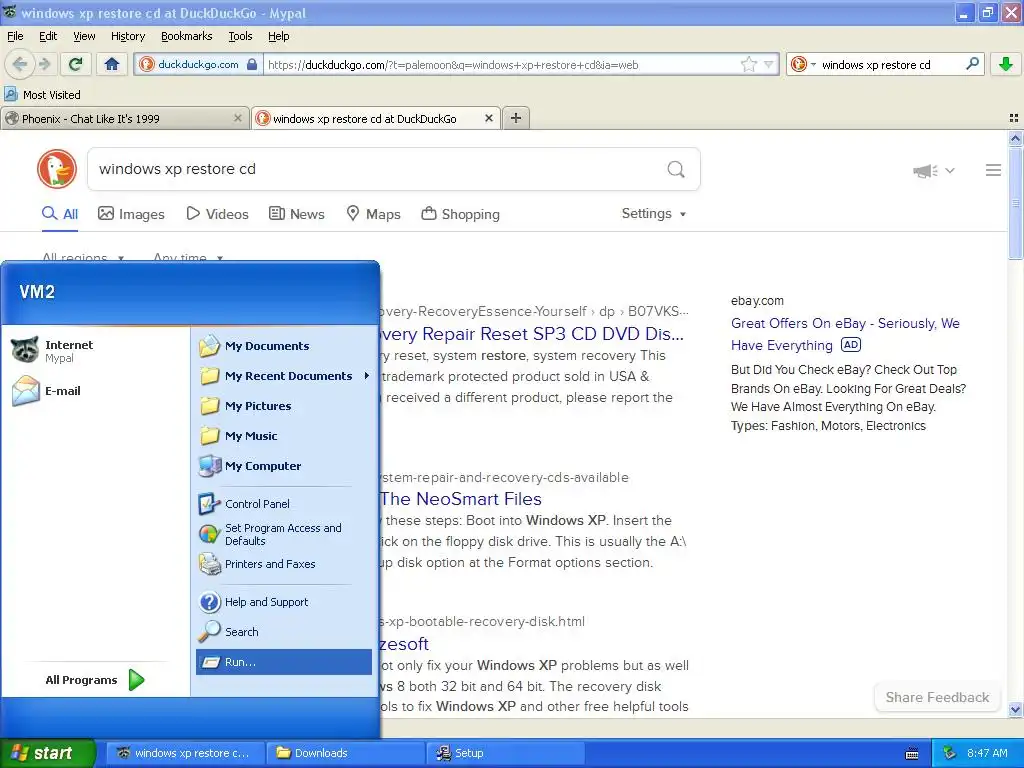Open My Computer from Start menu
Viewport: 1024px width, 768px height.
click(x=284, y=466)
